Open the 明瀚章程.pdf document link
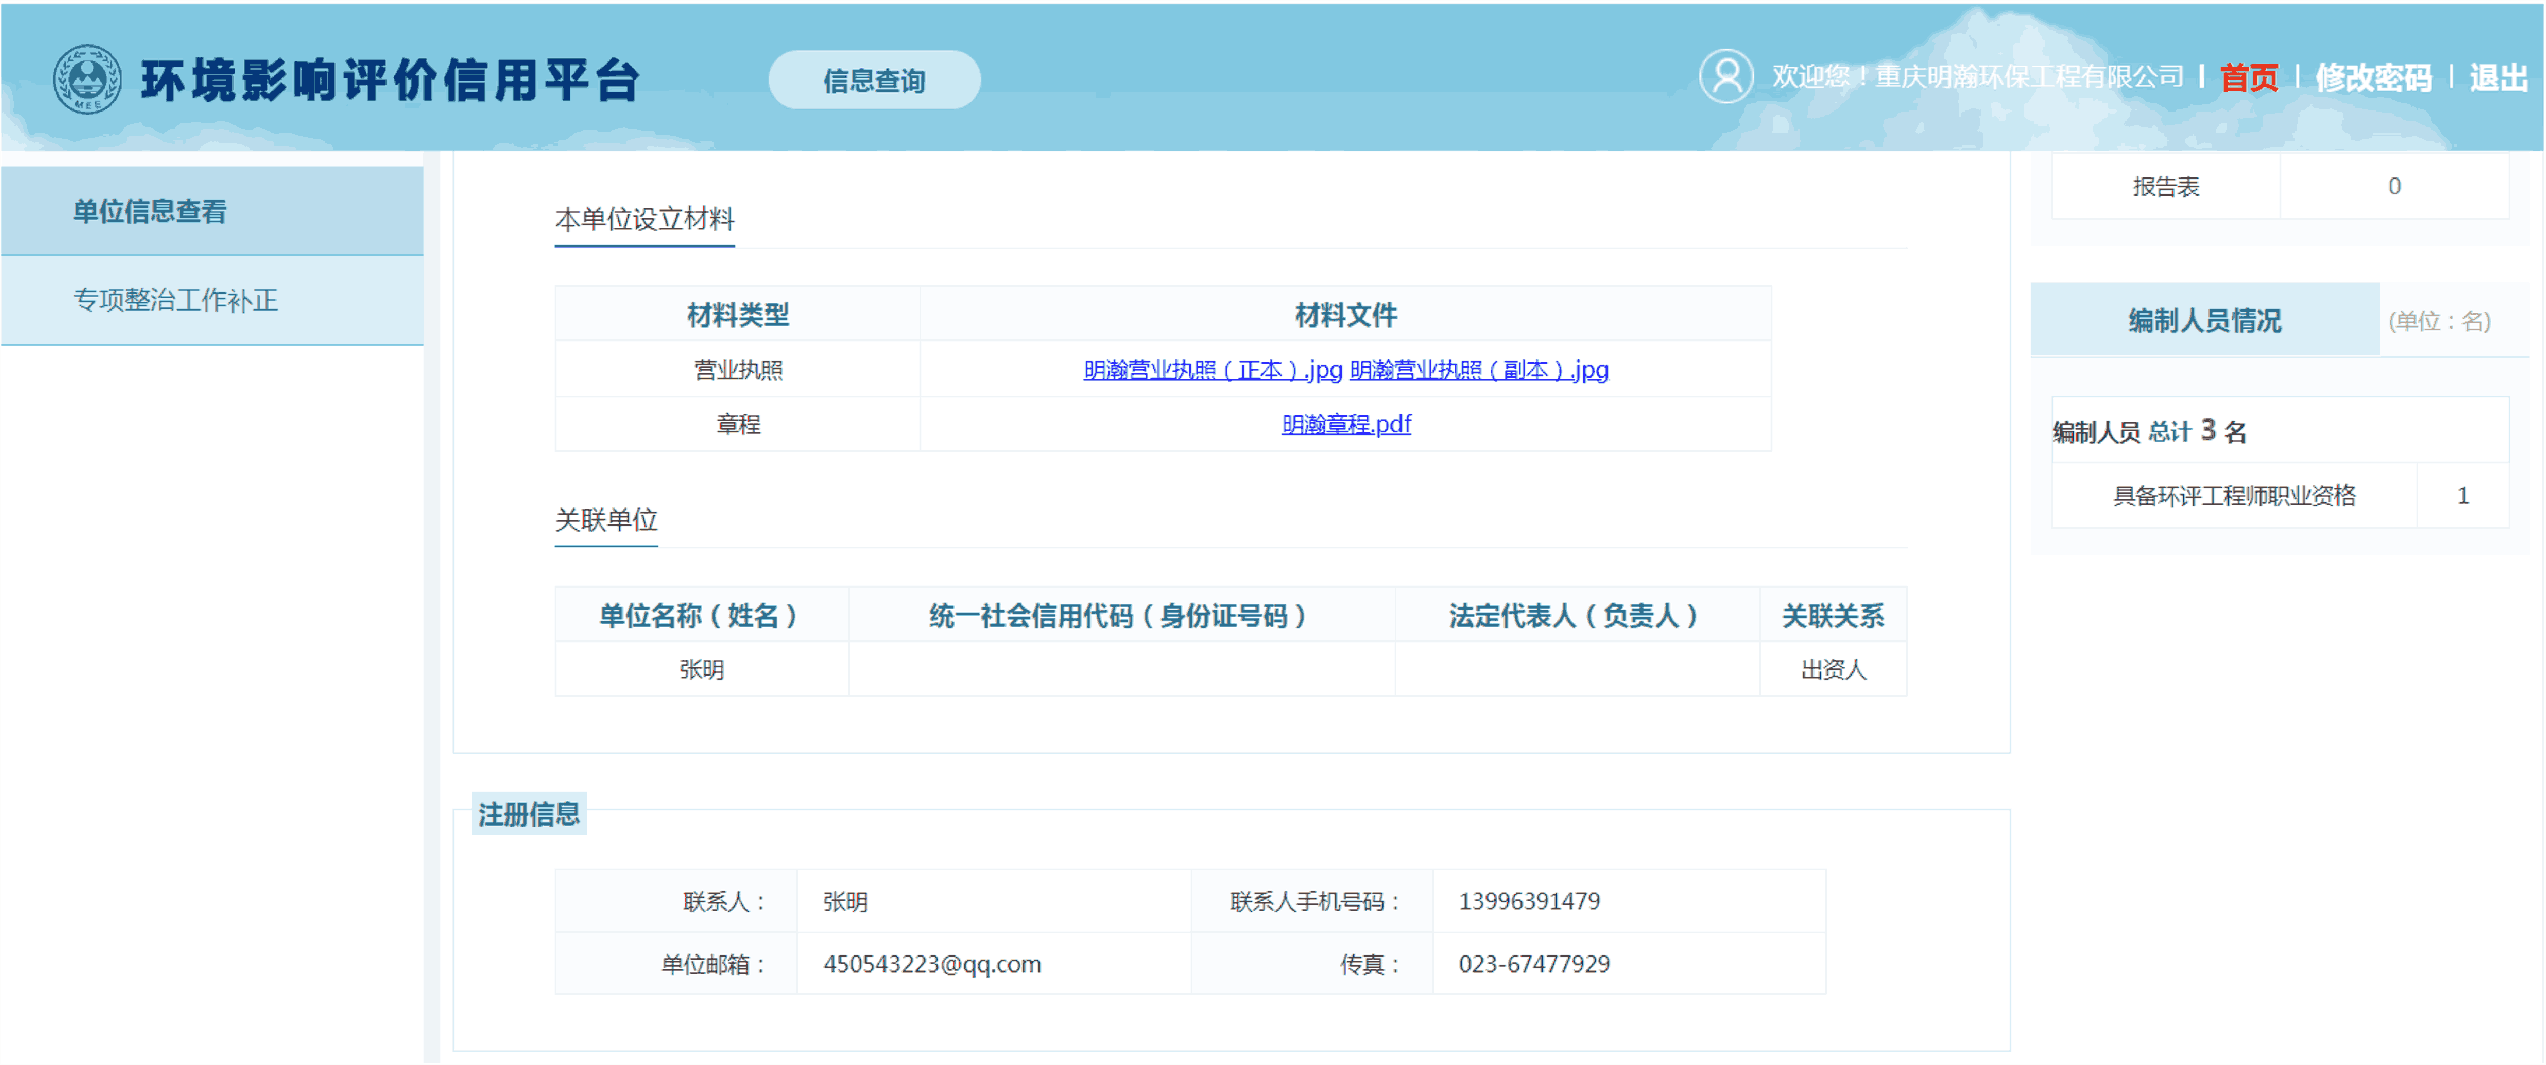The image size is (2546, 1065). click(x=1345, y=424)
